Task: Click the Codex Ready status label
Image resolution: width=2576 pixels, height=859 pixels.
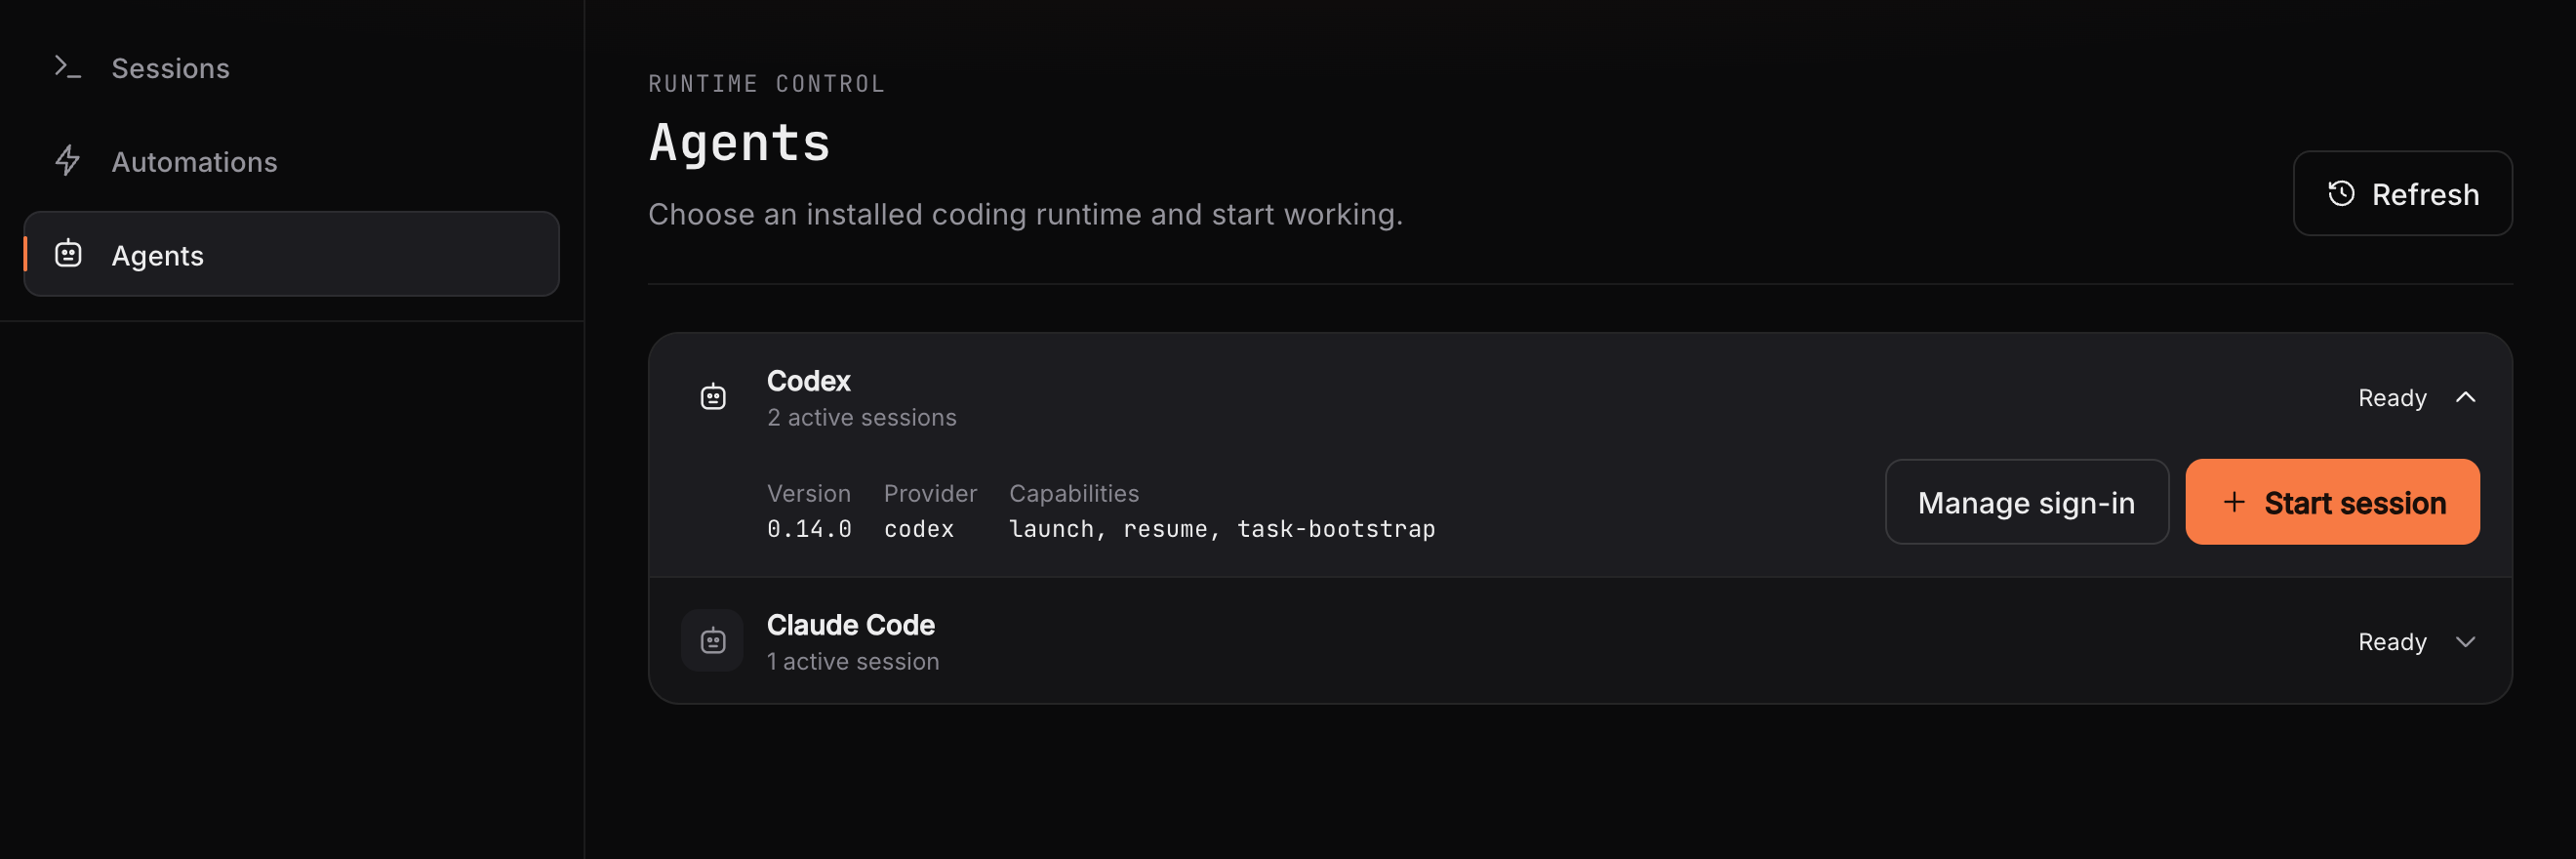Action: click(x=2392, y=398)
